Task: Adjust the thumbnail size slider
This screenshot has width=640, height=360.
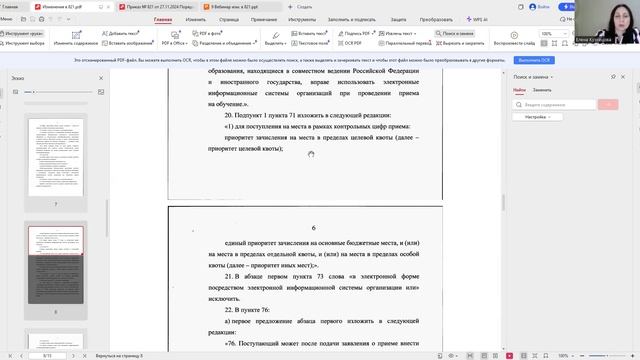Action: [x=58, y=92]
